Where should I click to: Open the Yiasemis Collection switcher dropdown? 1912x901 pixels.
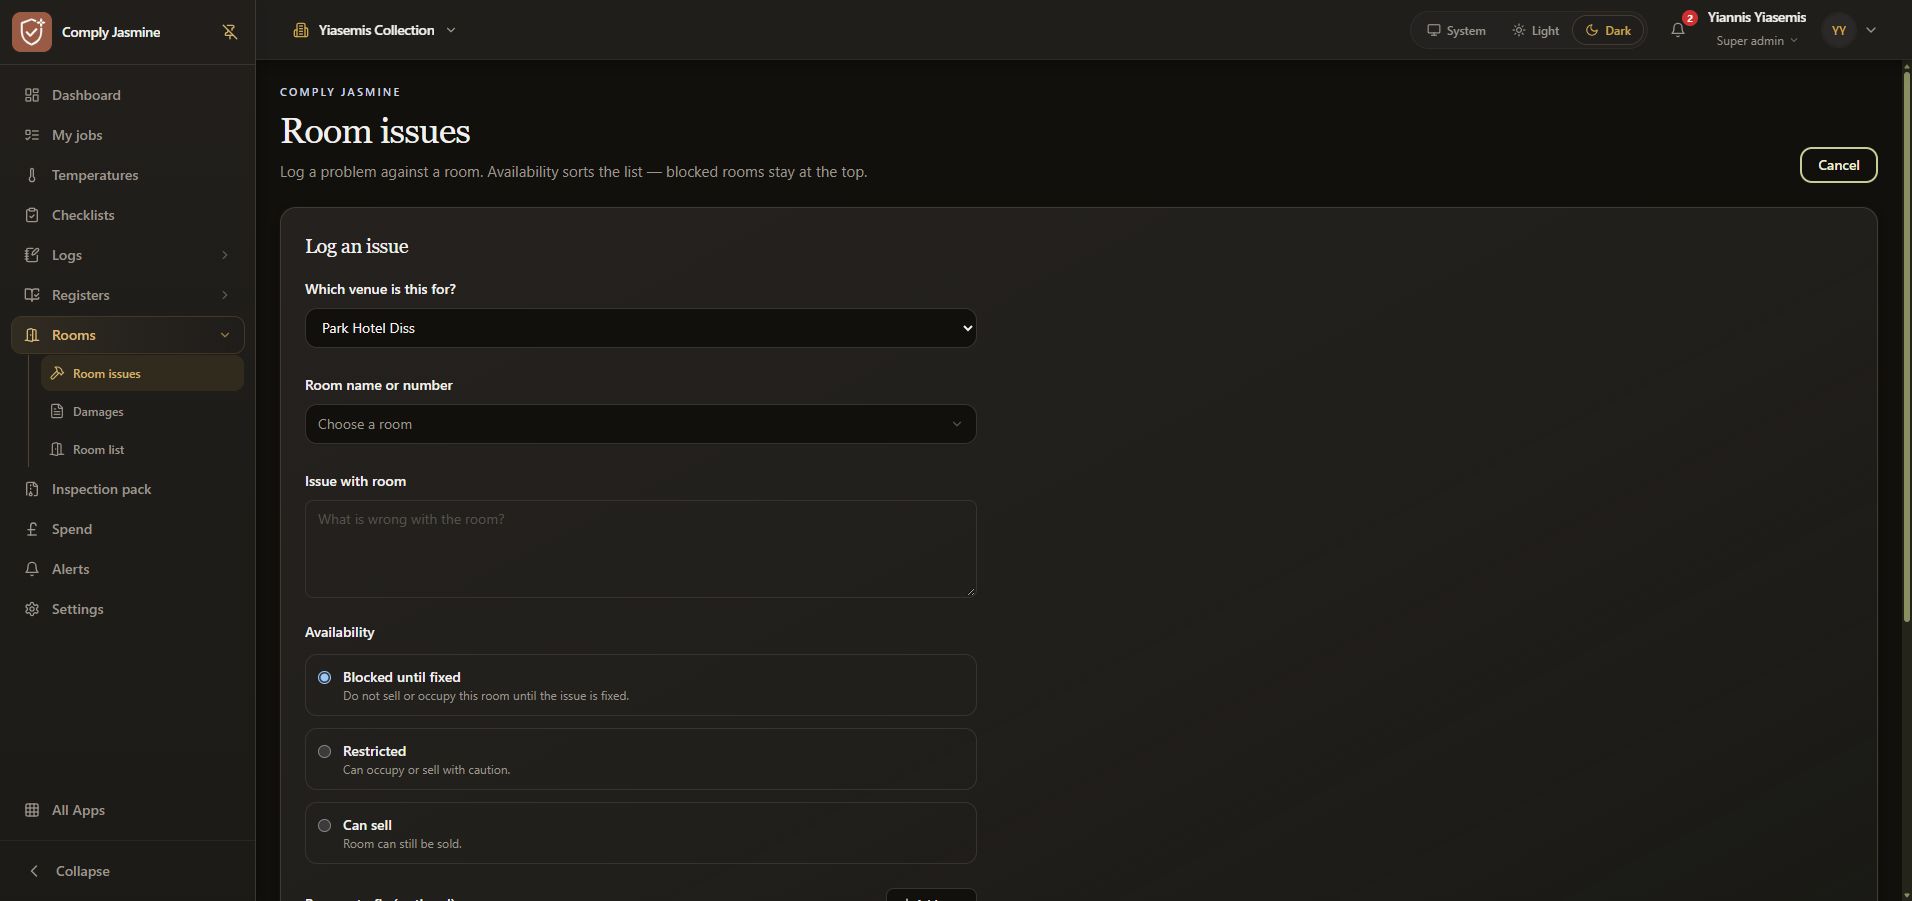click(x=374, y=30)
